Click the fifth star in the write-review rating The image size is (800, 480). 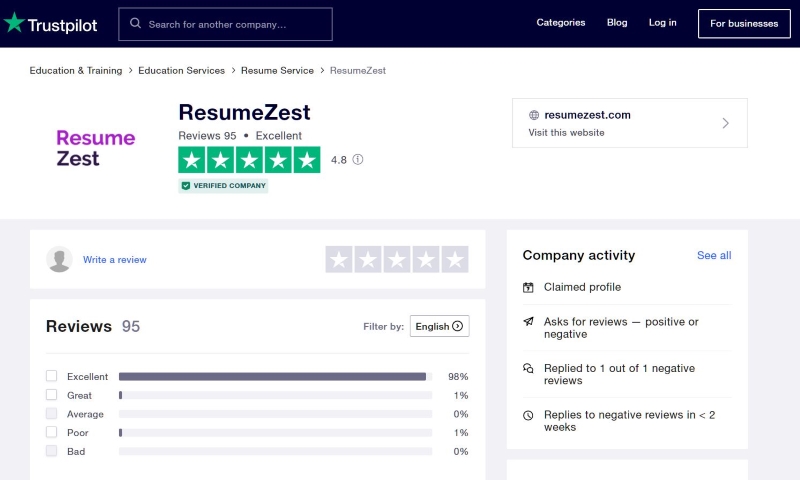coord(455,259)
